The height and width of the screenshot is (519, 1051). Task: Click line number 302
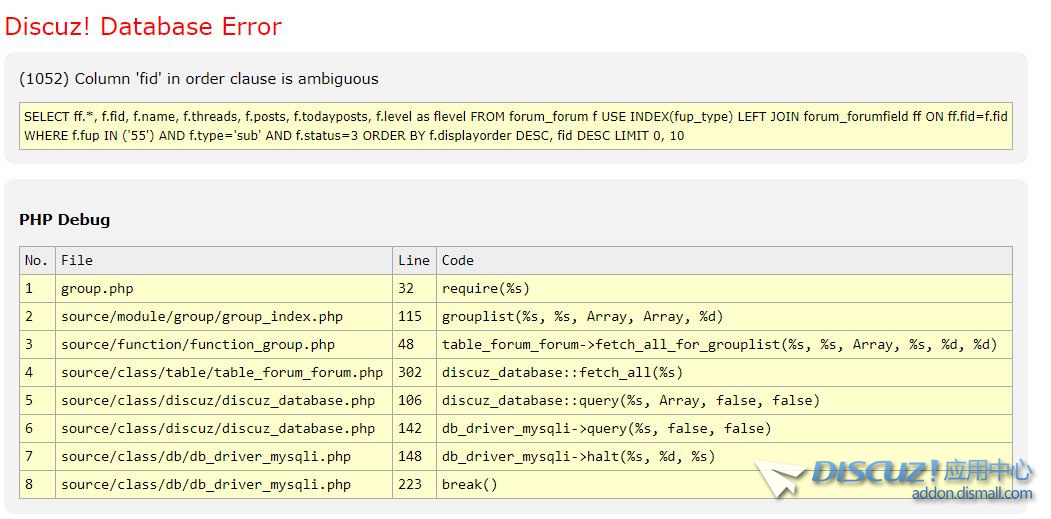pyautogui.click(x=414, y=372)
